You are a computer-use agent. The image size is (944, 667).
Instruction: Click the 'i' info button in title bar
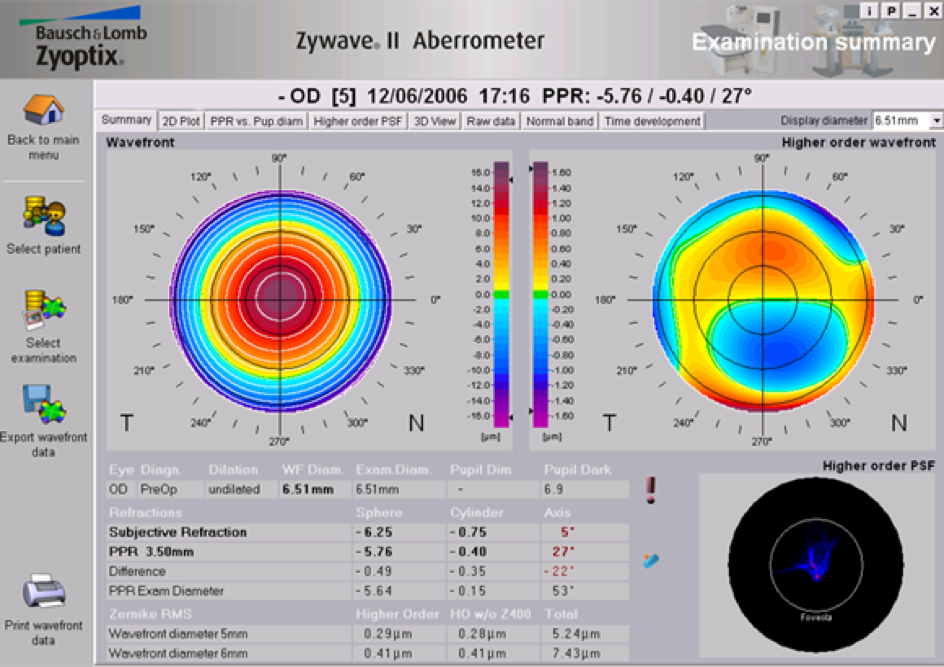point(869,10)
